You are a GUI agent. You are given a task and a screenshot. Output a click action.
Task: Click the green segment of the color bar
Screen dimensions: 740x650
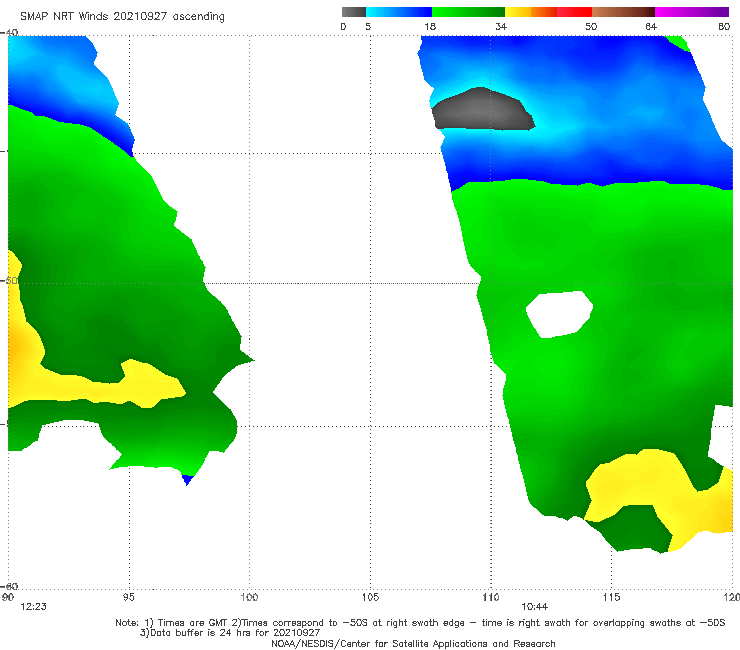point(469,12)
